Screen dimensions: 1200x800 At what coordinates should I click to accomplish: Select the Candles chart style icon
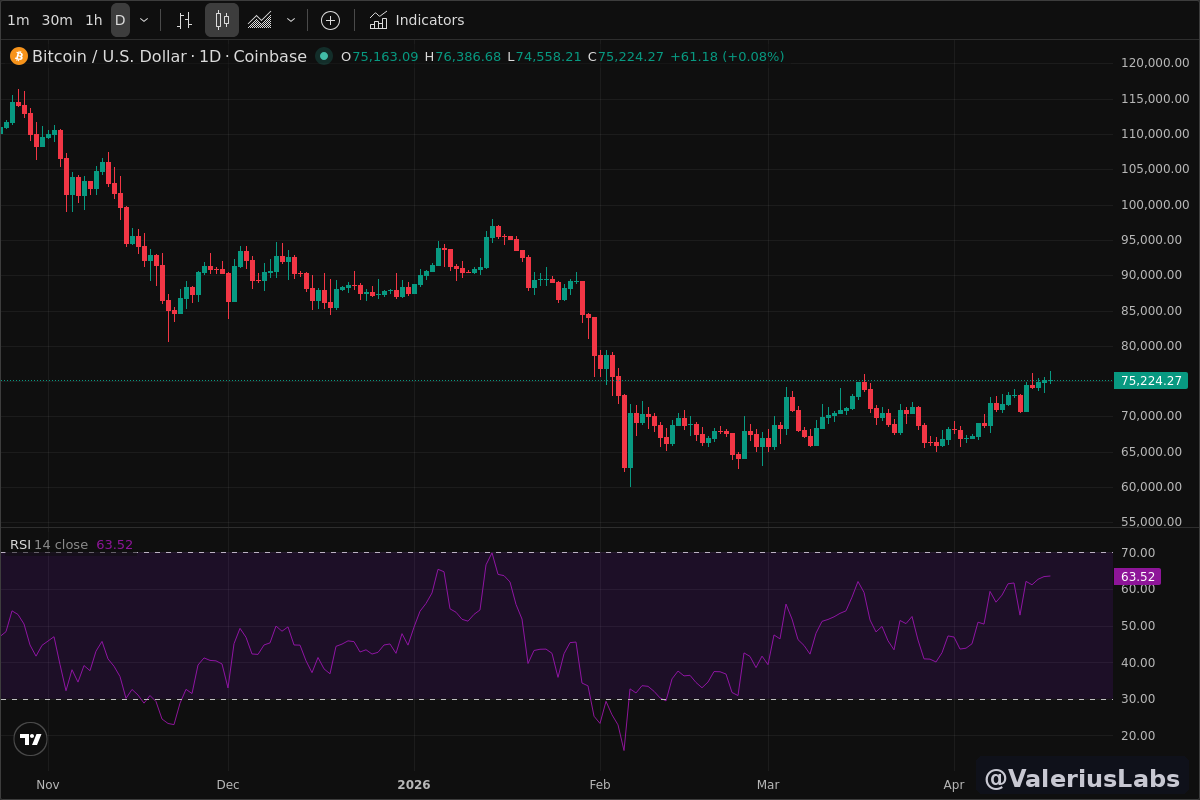click(x=222, y=20)
